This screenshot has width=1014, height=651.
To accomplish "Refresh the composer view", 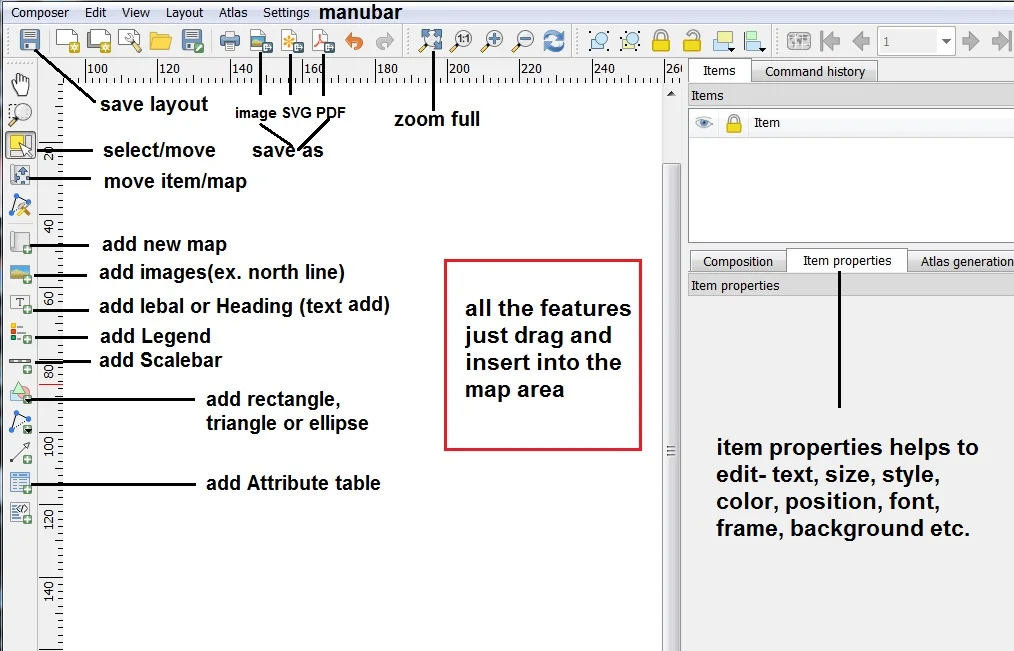I will coord(554,41).
